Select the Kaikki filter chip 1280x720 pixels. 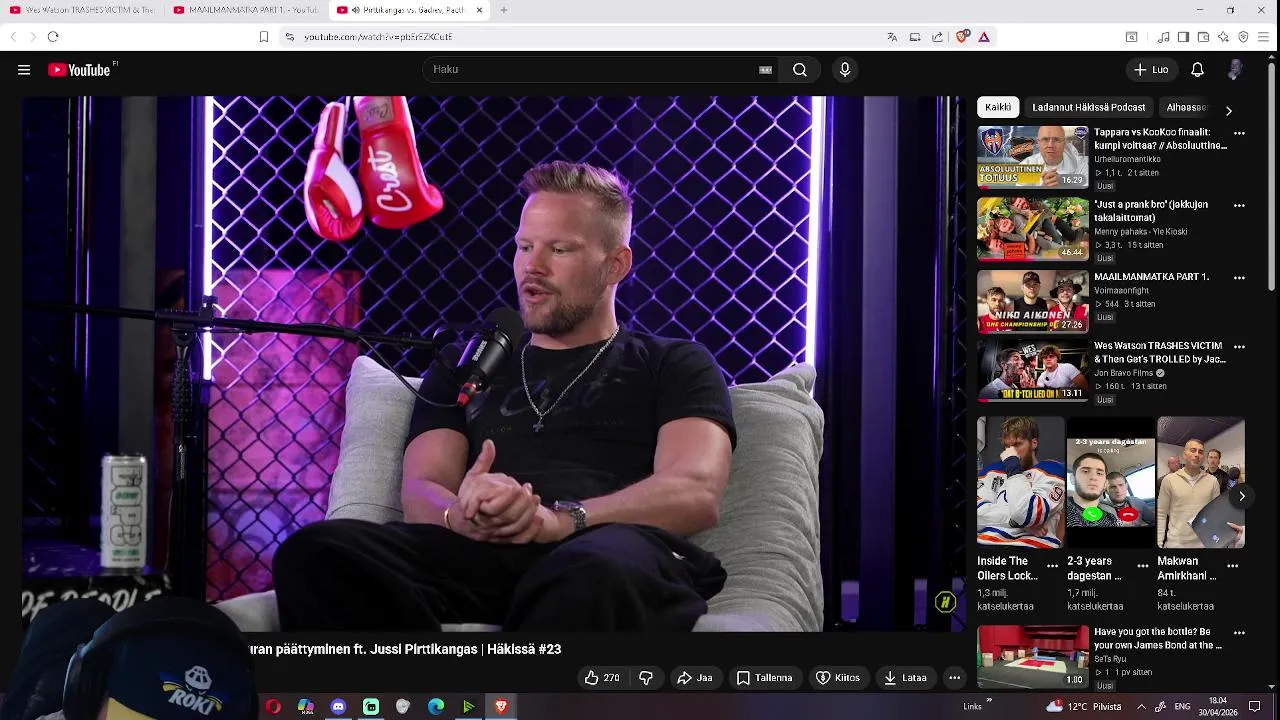pos(998,107)
